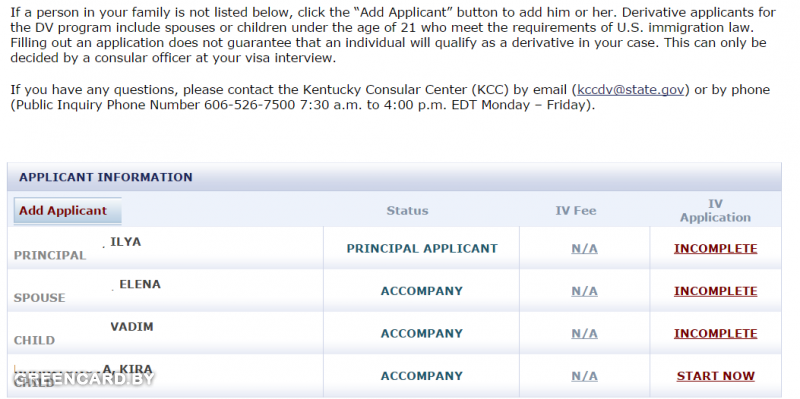Click the IV Application column header
800x399 pixels.
point(715,211)
